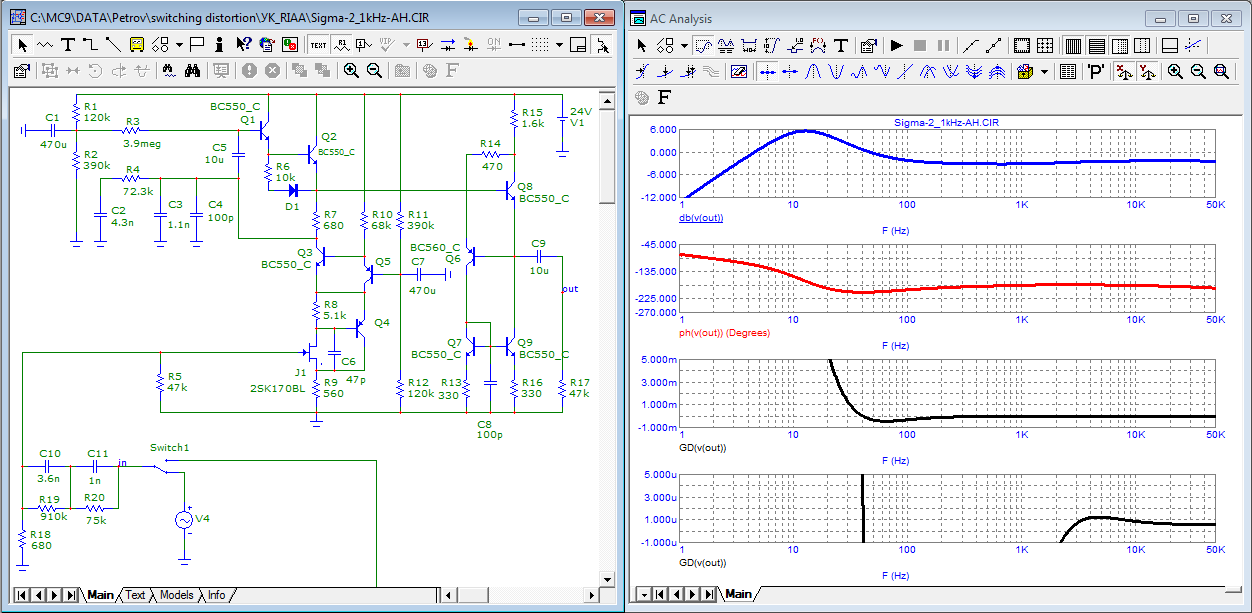The width and height of the screenshot is (1252, 613).
Task: Select the Text mode tool in schematic toolbar
Action: tap(68, 44)
